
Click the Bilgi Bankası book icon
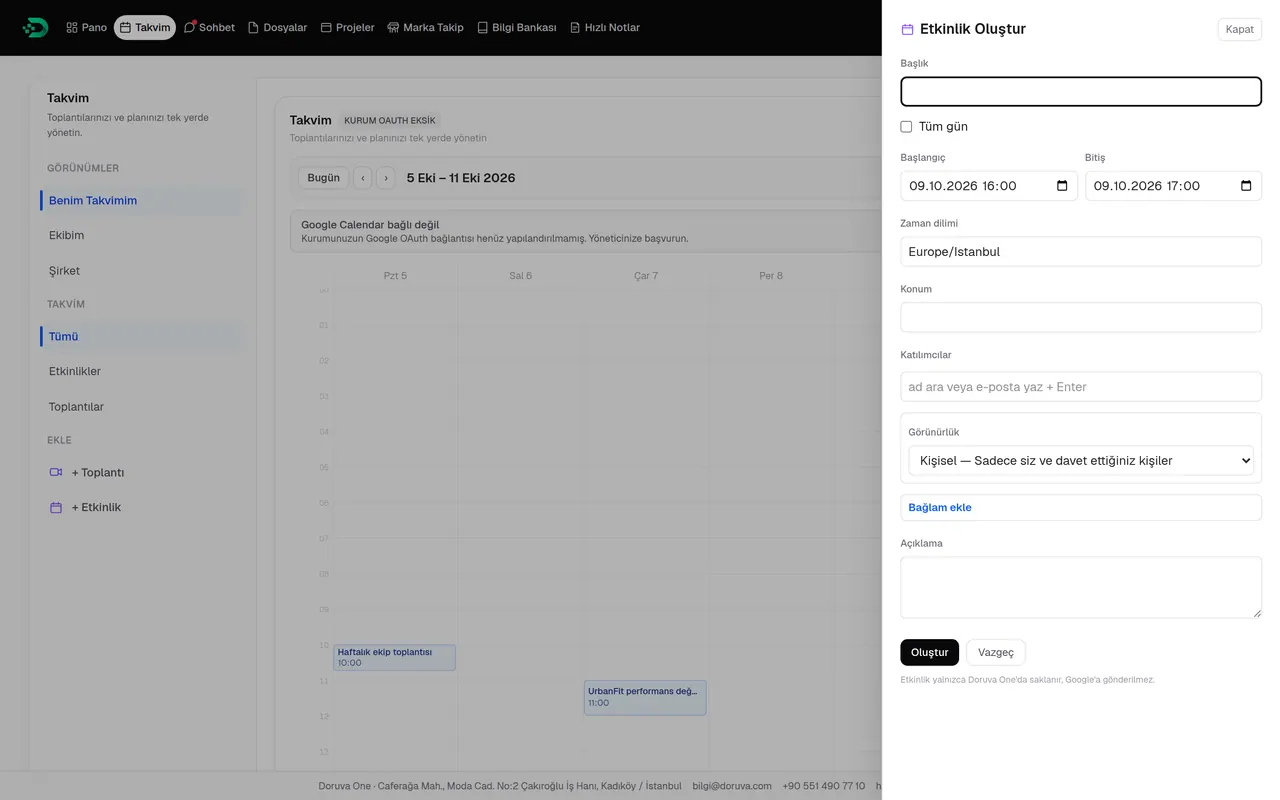[x=482, y=28]
